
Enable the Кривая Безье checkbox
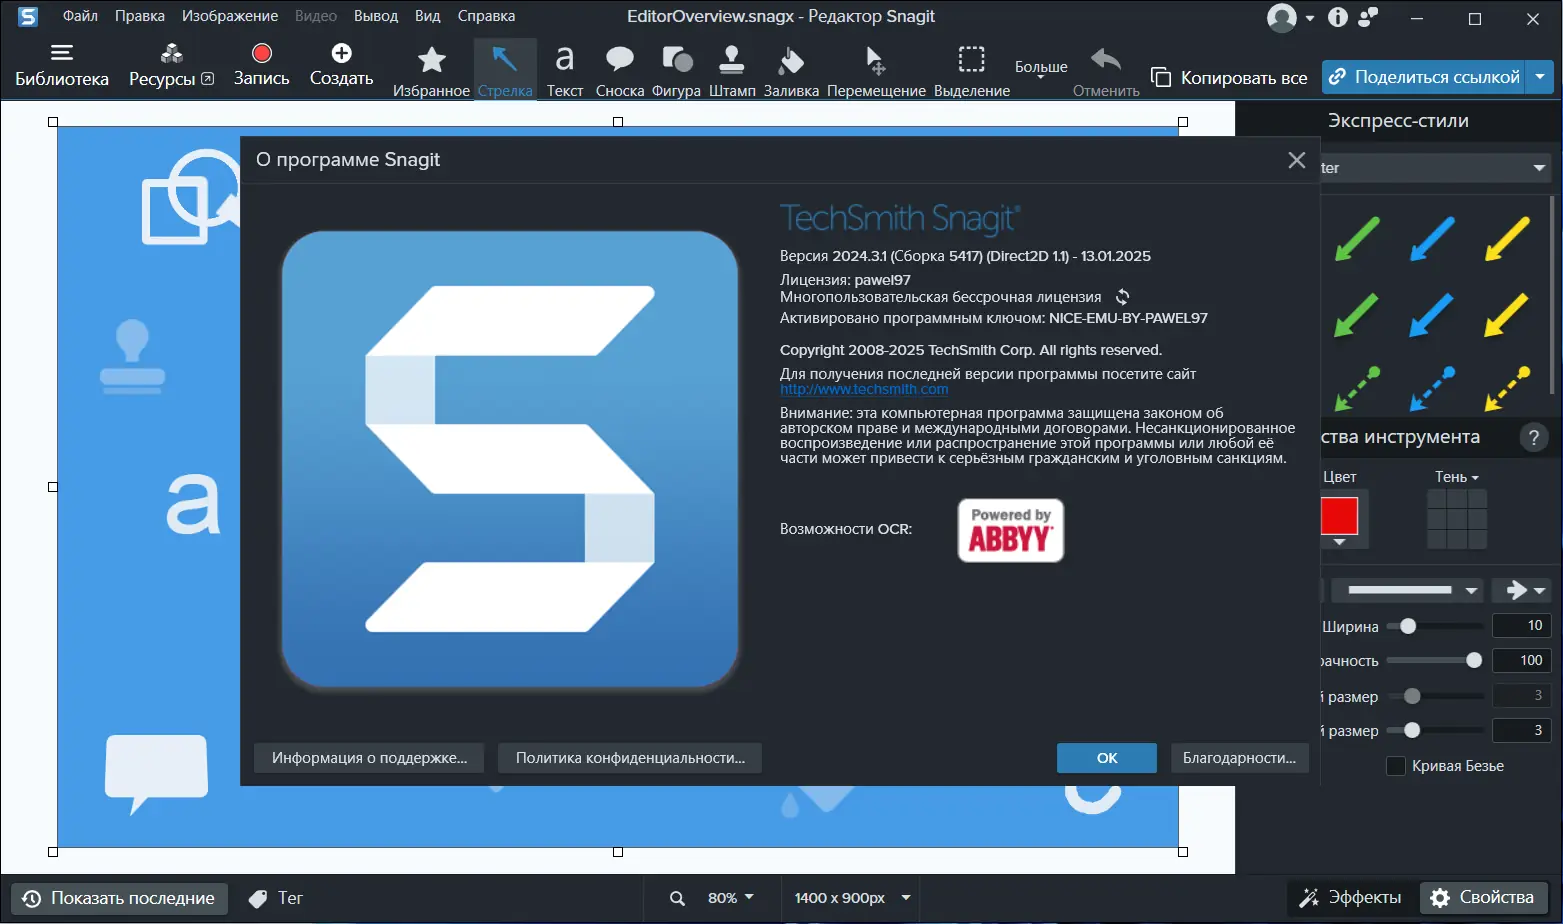point(1396,766)
